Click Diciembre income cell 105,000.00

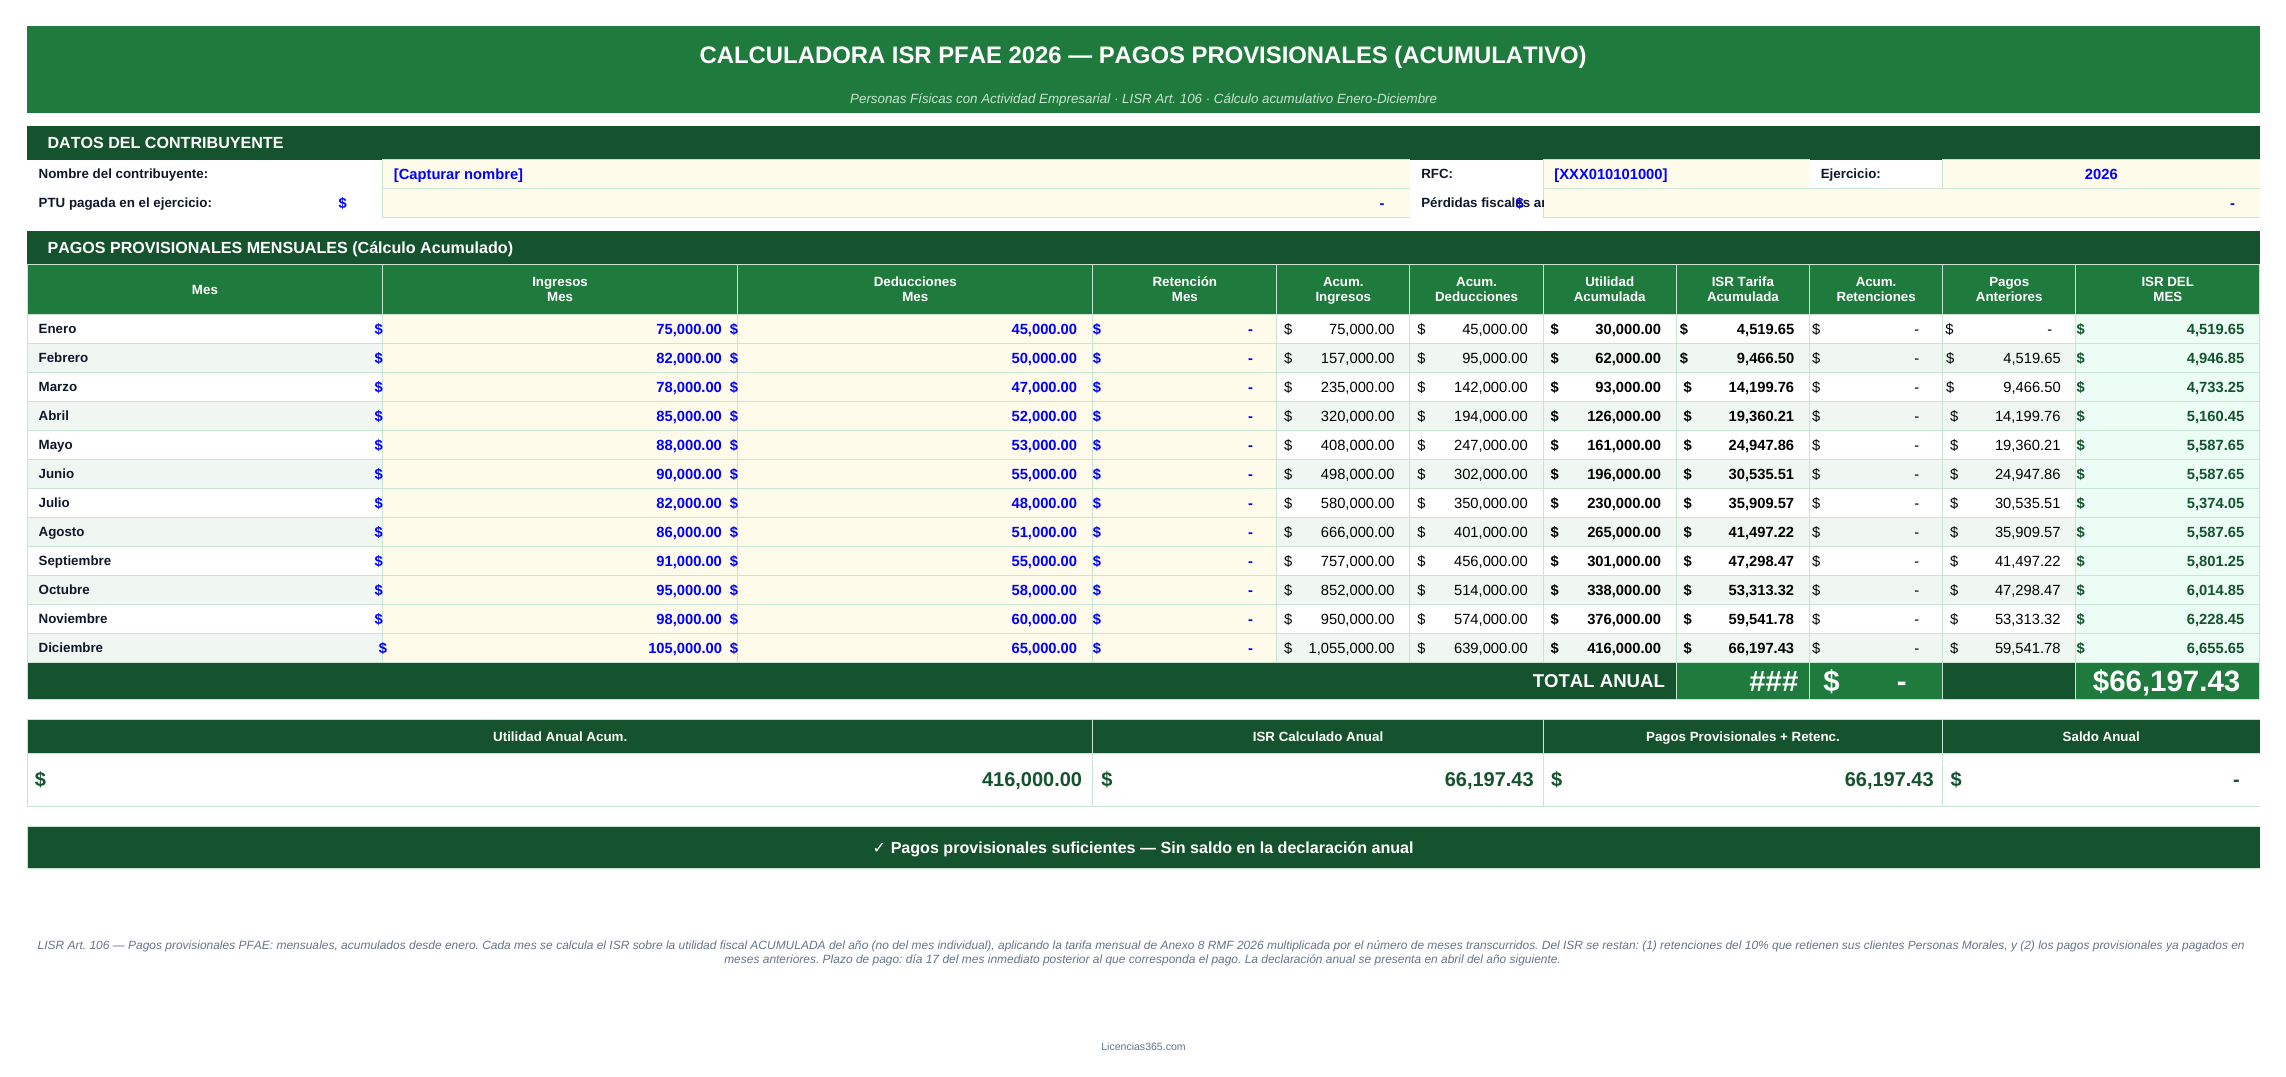click(x=560, y=648)
